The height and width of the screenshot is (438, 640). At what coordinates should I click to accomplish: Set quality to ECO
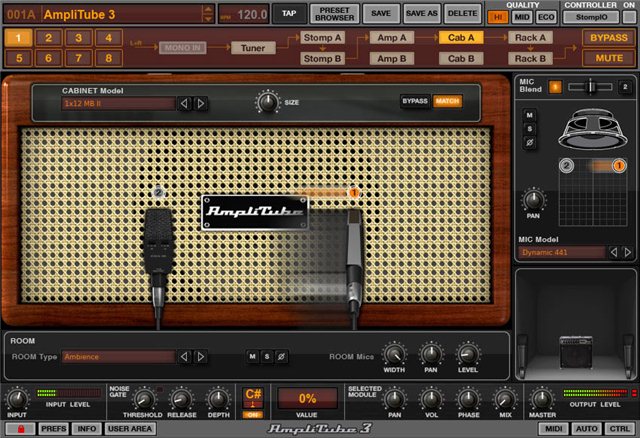546,17
